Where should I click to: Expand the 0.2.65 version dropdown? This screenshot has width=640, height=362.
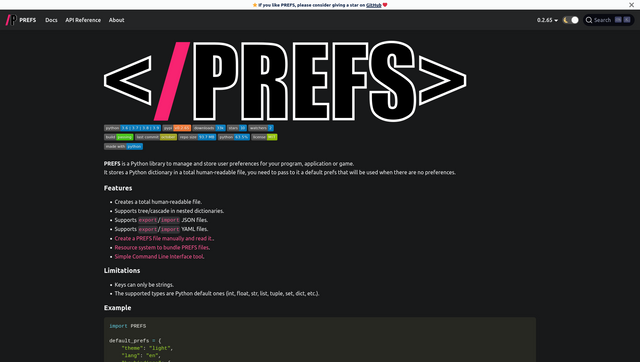tap(547, 20)
